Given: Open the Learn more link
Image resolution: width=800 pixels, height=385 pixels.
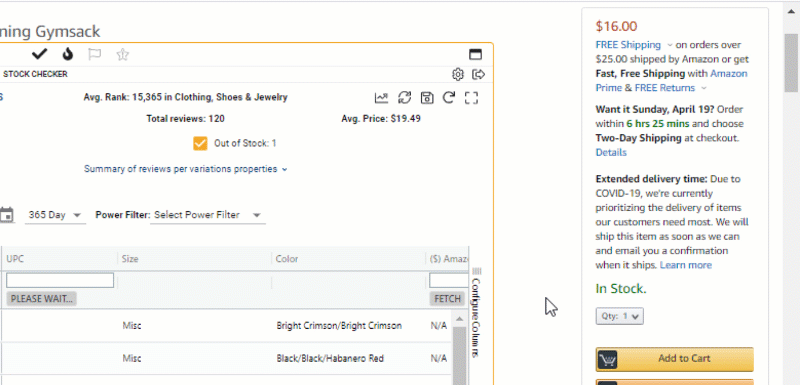Looking at the screenshot, I should click(686, 265).
